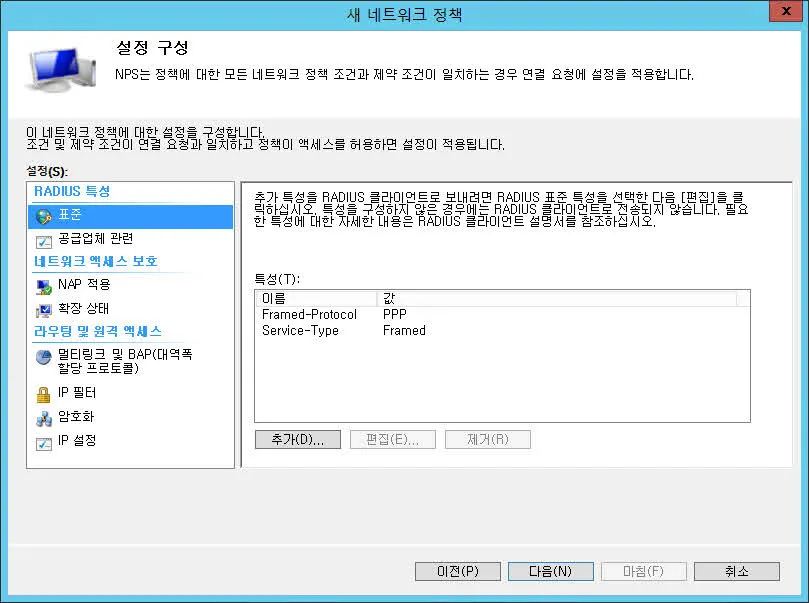Continue using the 다음(N) button
This screenshot has height=603, width=809.
click(x=550, y=571)
